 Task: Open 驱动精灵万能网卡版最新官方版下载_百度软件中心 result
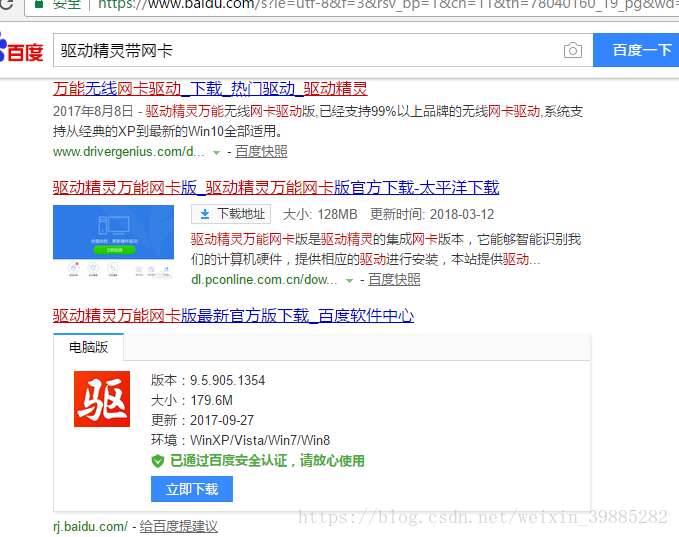[x=233, y=316]
